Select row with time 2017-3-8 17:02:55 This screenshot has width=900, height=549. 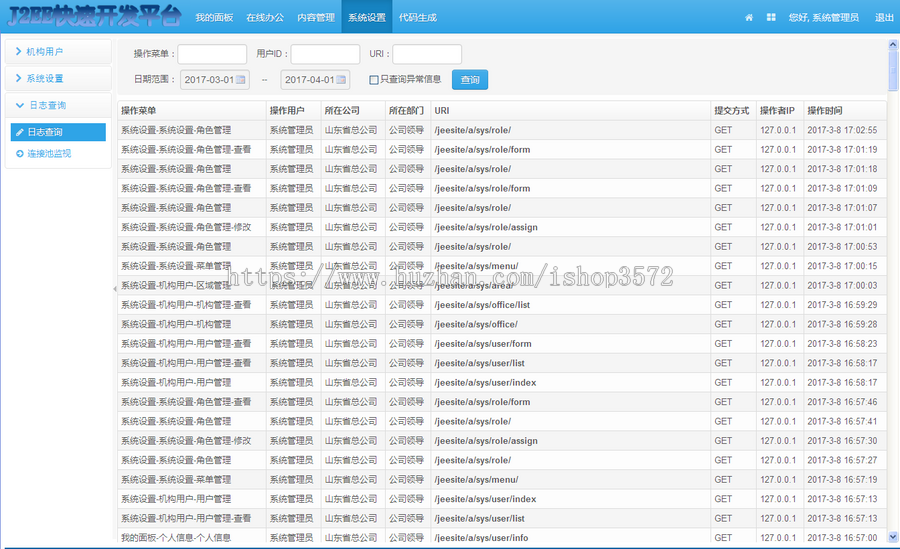[x=502, y=130]
